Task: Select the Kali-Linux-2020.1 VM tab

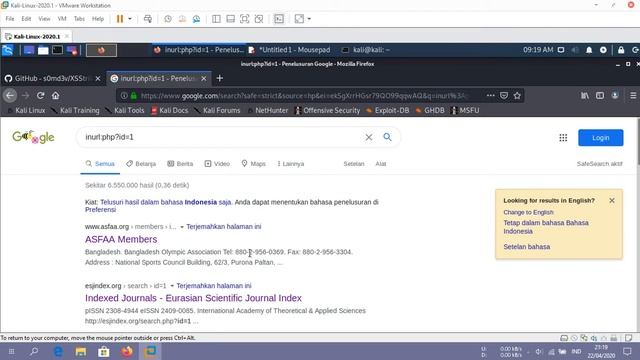Action: coord(36,36)
